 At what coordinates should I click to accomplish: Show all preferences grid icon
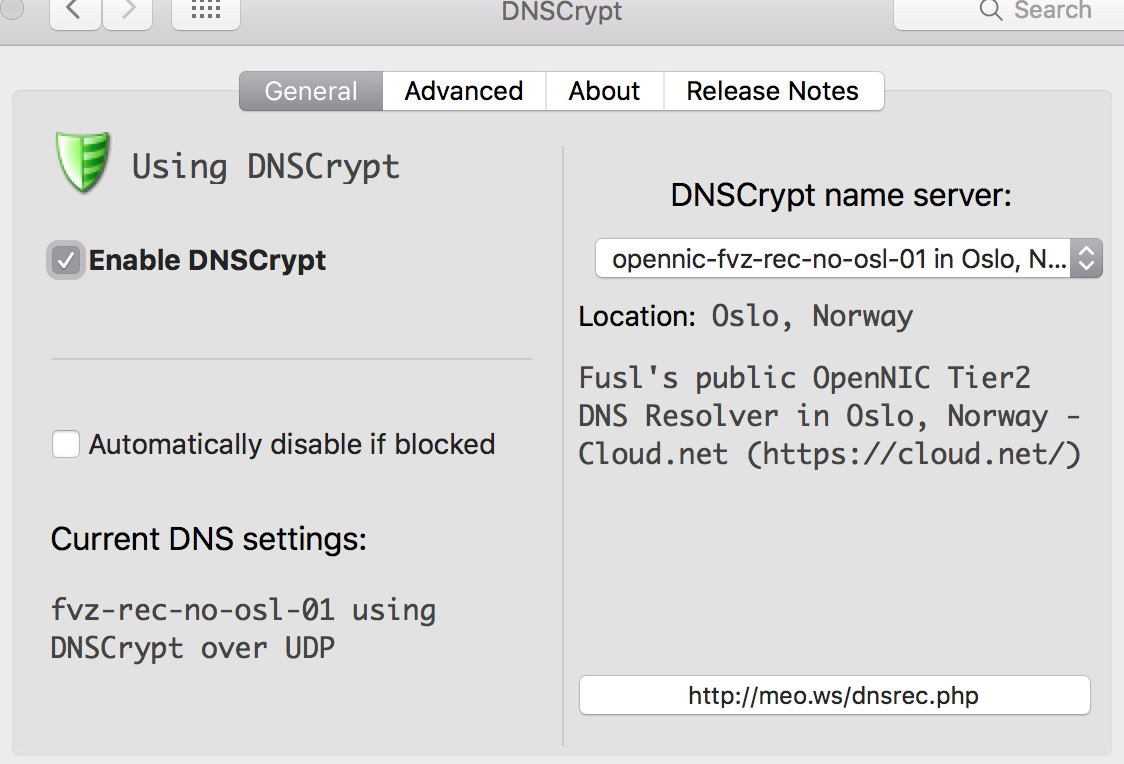[206, 11]
